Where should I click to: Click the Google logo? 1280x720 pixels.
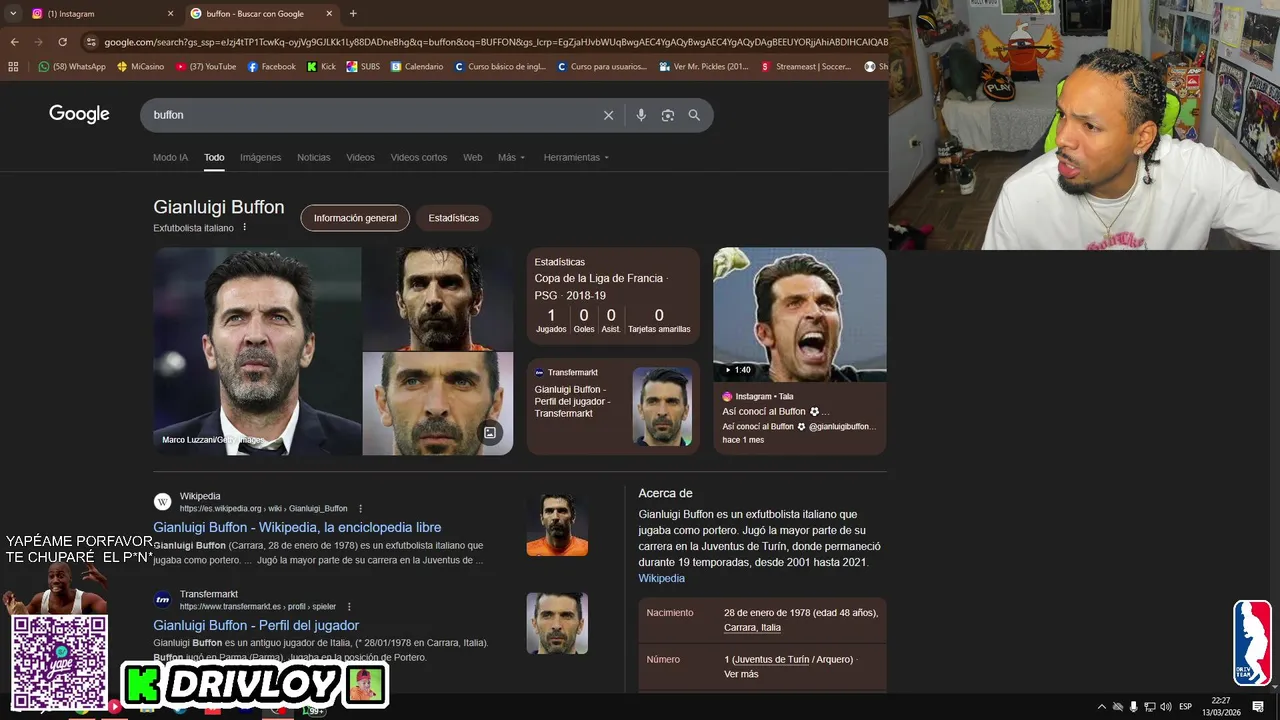click(79, 114)
